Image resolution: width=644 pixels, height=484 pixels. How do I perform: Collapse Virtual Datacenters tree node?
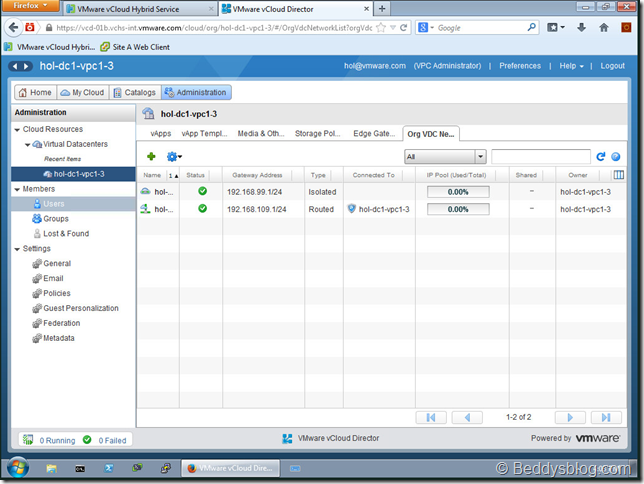coord(28,145)
